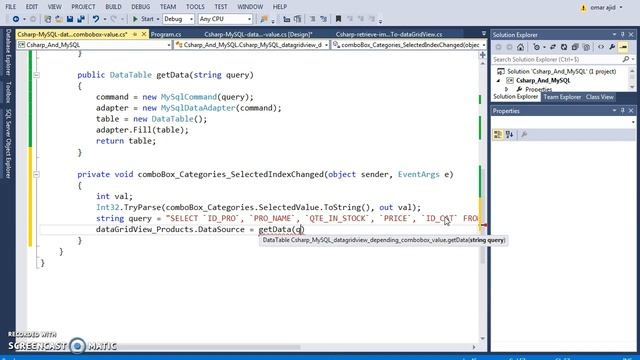Refresh the Solution Explorer

click(564, 47)
